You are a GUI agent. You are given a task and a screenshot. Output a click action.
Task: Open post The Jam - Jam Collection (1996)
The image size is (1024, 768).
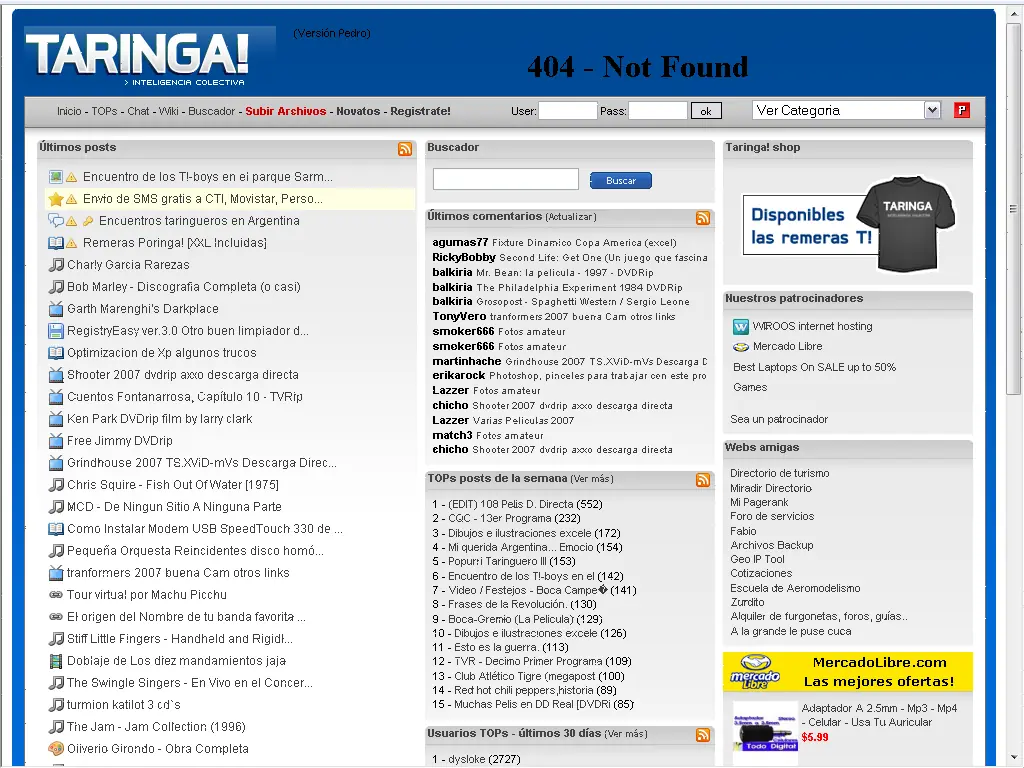[157, 727]
